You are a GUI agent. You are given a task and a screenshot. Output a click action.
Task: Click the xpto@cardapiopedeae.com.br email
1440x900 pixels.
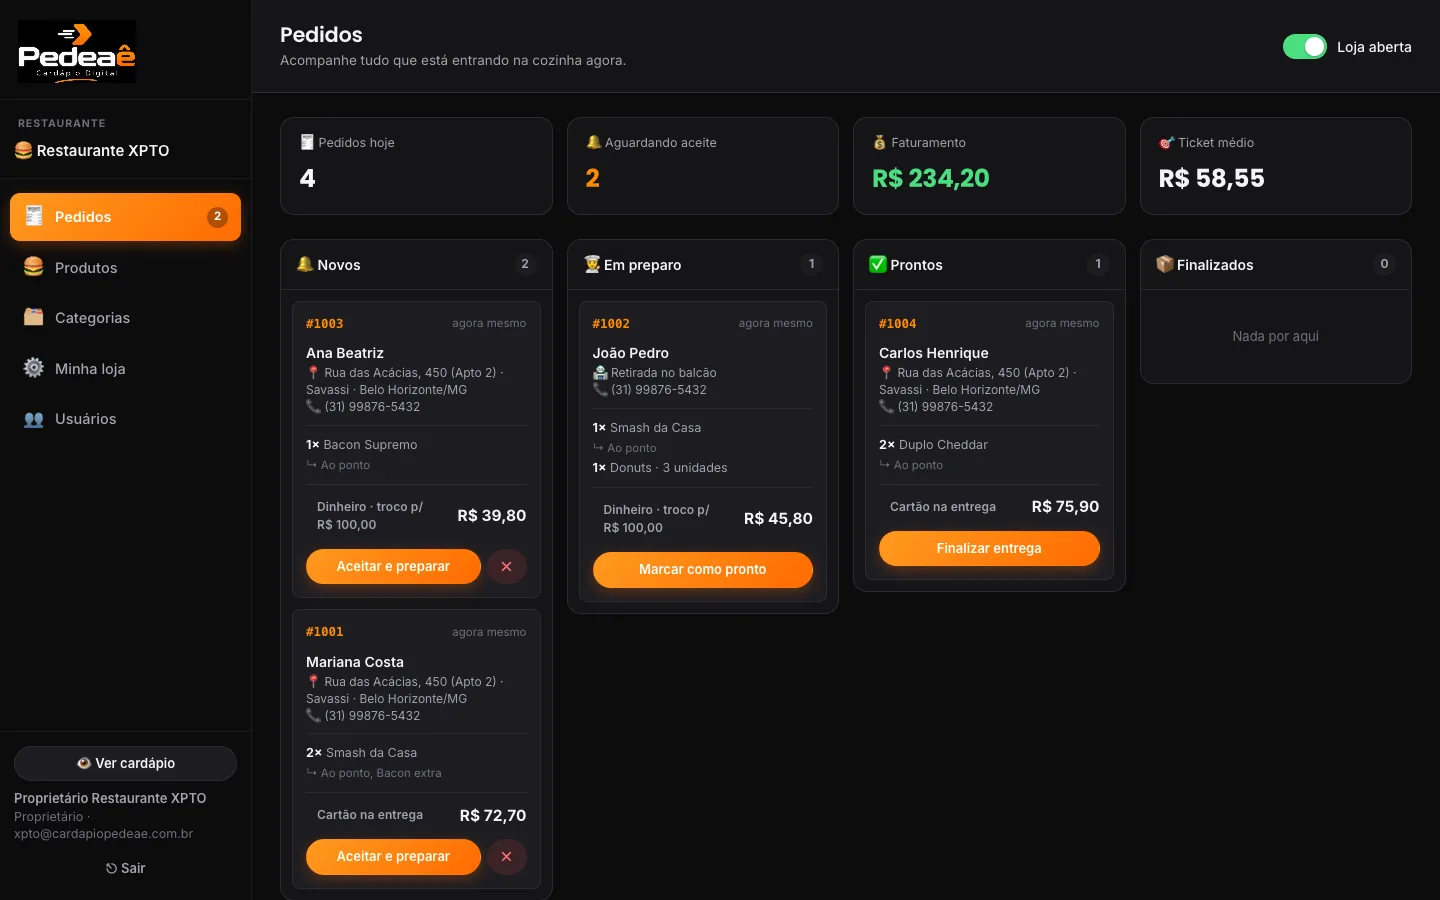103,834
